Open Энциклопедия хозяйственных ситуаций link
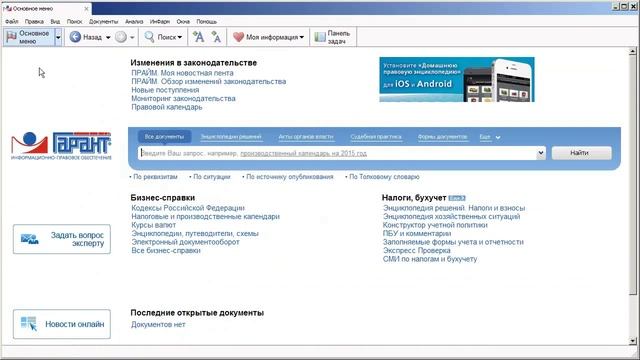This screenshot has width=640, height=360. (x=451, y=217)
